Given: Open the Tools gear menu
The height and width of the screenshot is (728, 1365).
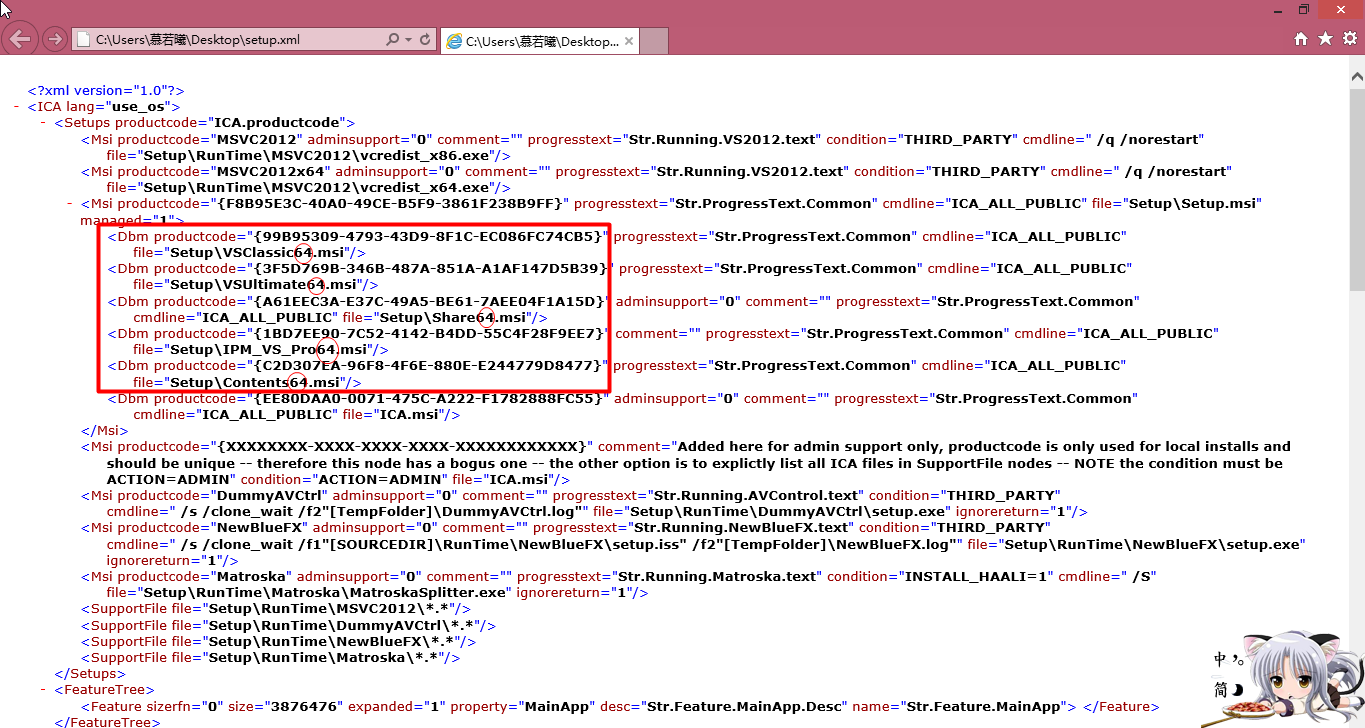Looking at the screenshot, I should click(1349, 39).
